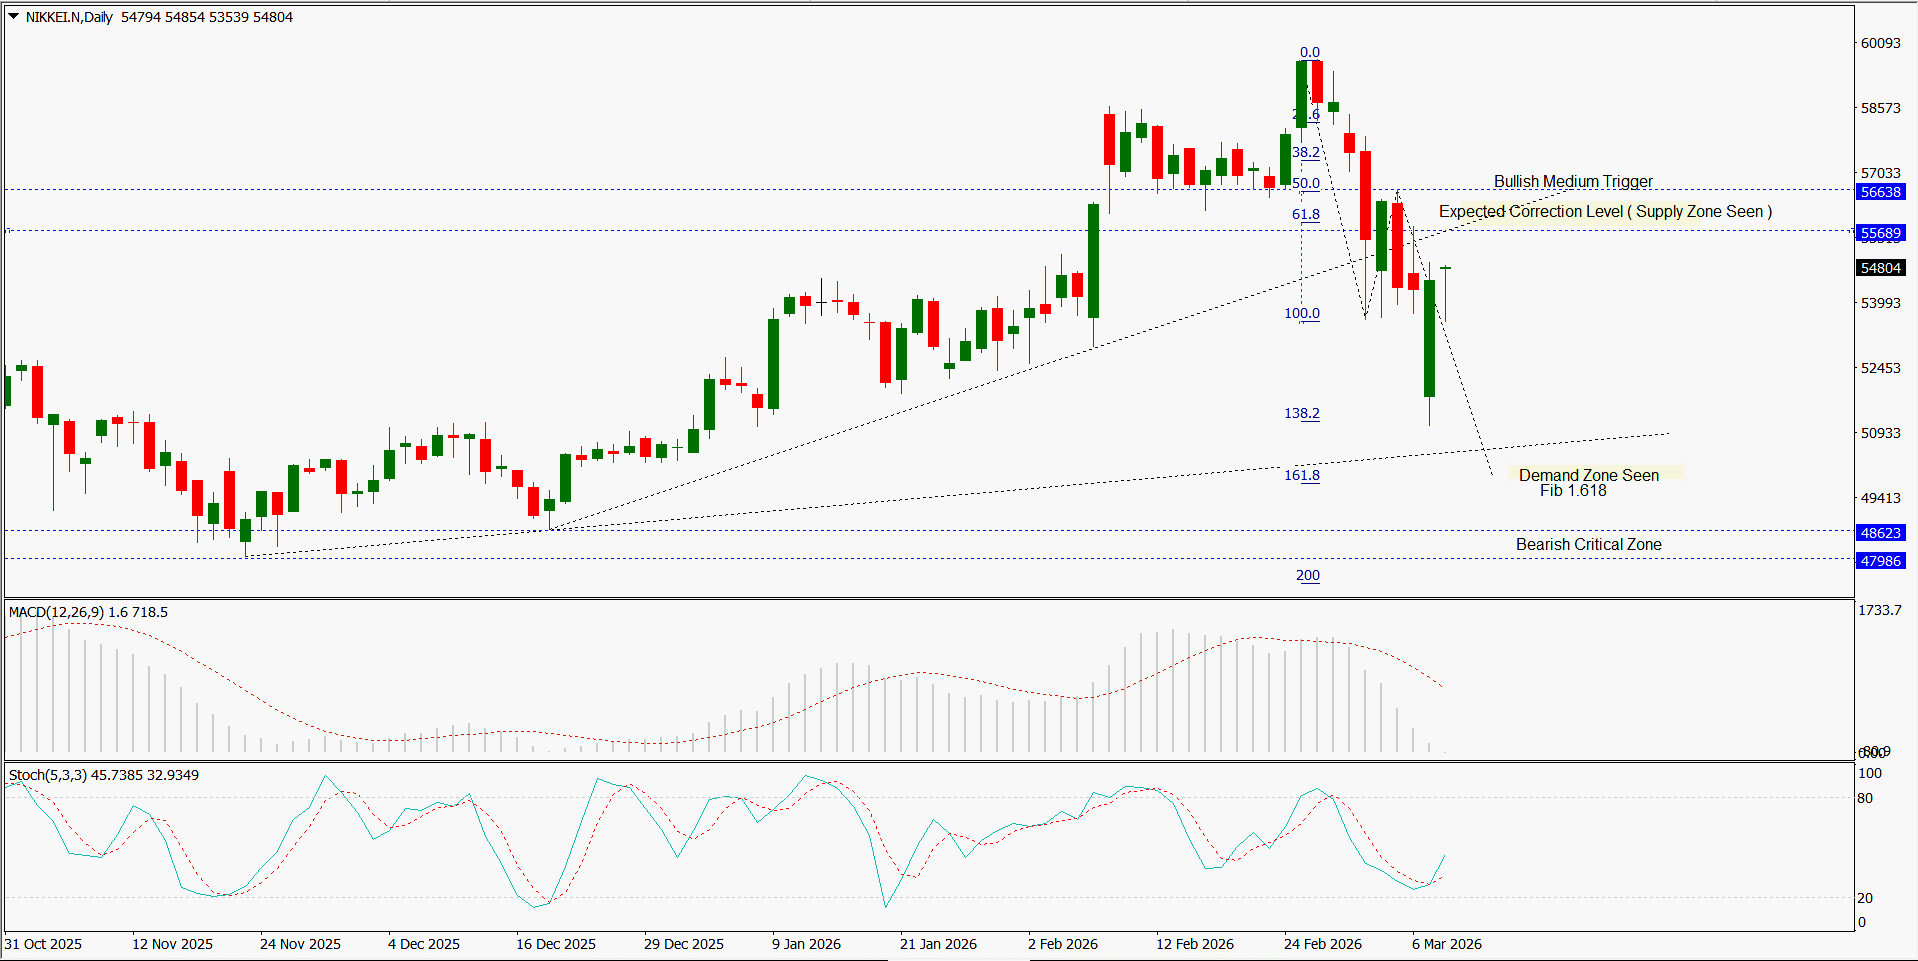Select the Fibonacci 161.8 level label
This screenshot has width=1918, height=961.
[1301, 475]
